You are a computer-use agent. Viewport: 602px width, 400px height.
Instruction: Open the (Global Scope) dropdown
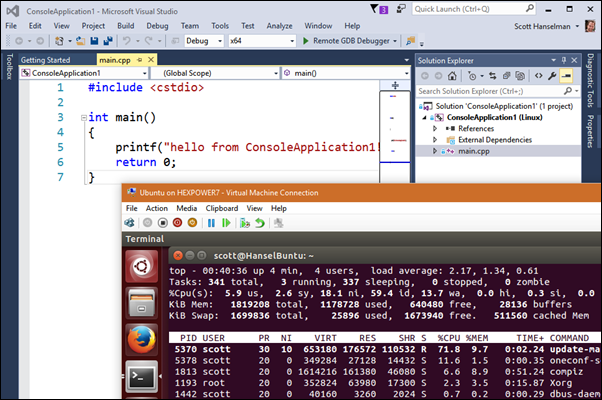(276, 73)
